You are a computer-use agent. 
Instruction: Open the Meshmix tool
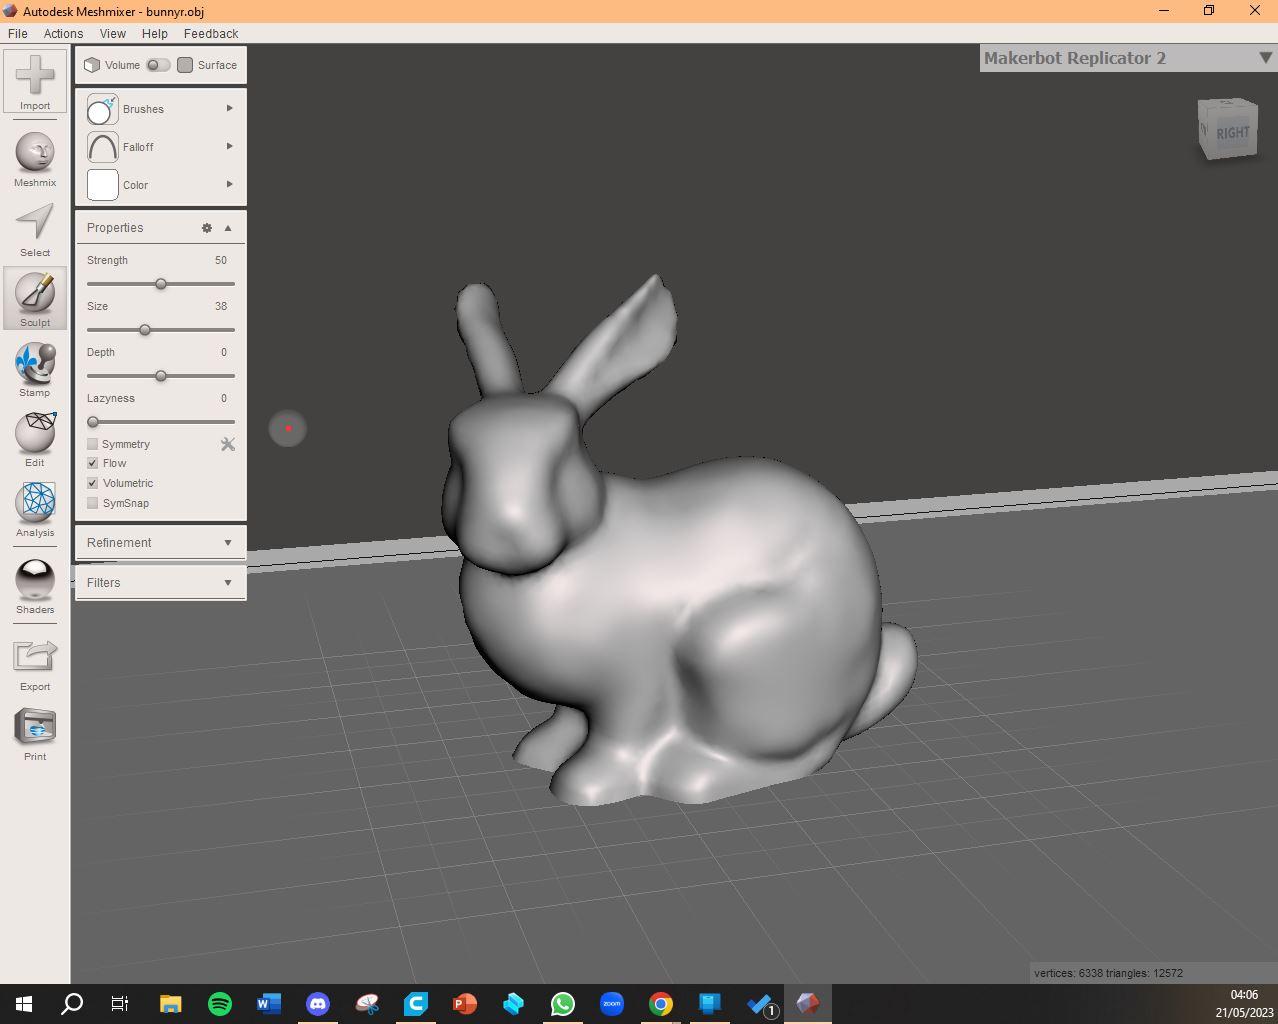pos(35,159)
